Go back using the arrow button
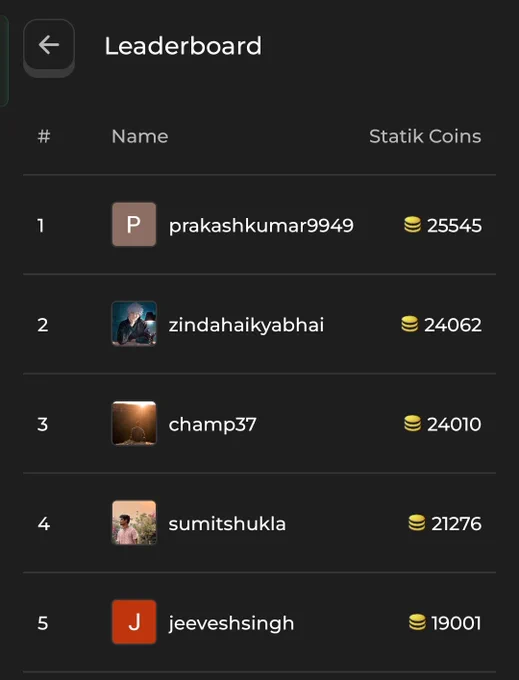Image resolution: width=519 pixels, height=680 pixels. pos(49,45)
